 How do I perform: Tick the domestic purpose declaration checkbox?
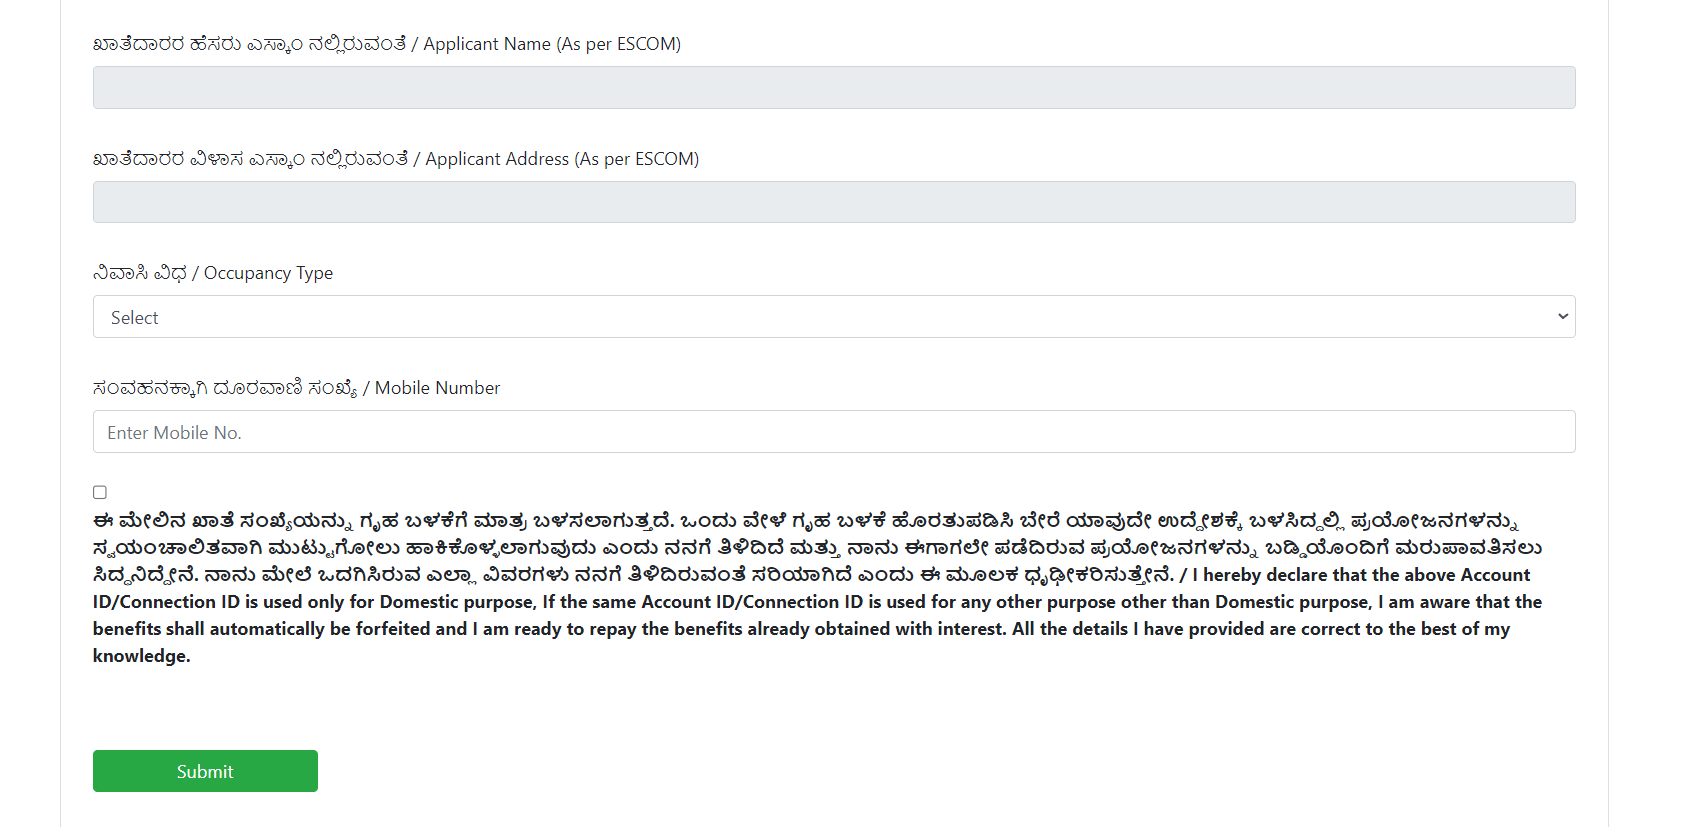pos(100,492)
